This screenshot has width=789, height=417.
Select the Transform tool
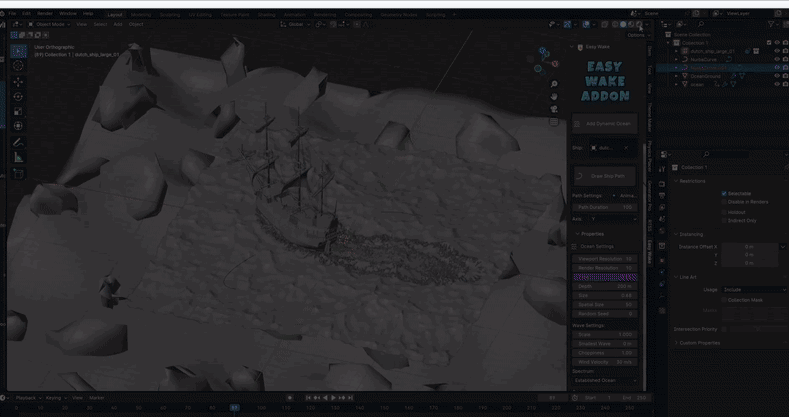click(19, 126)
